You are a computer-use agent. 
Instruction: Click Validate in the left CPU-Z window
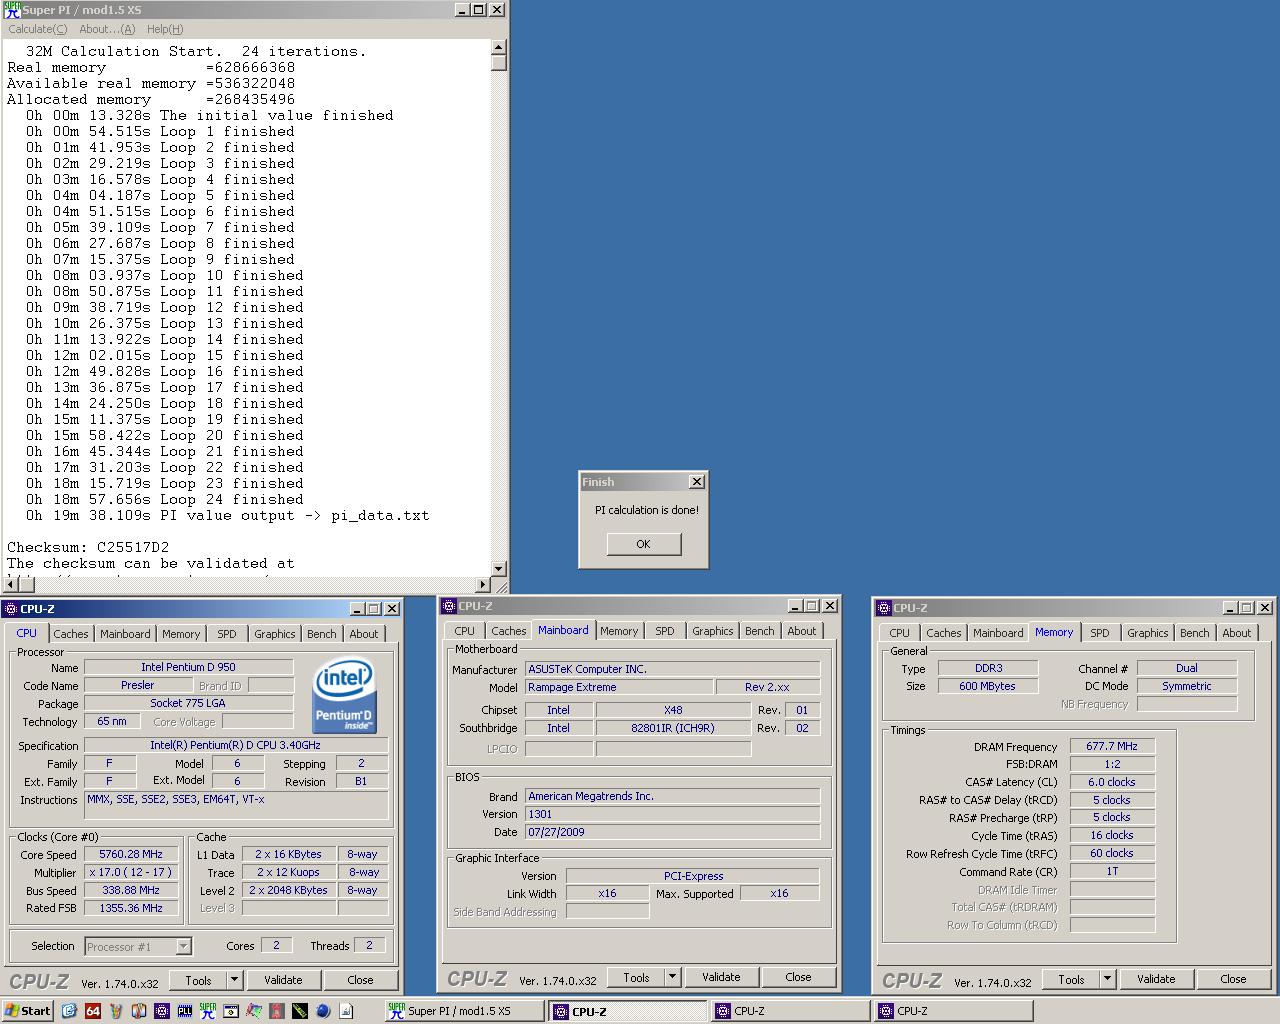click(283, 980)
